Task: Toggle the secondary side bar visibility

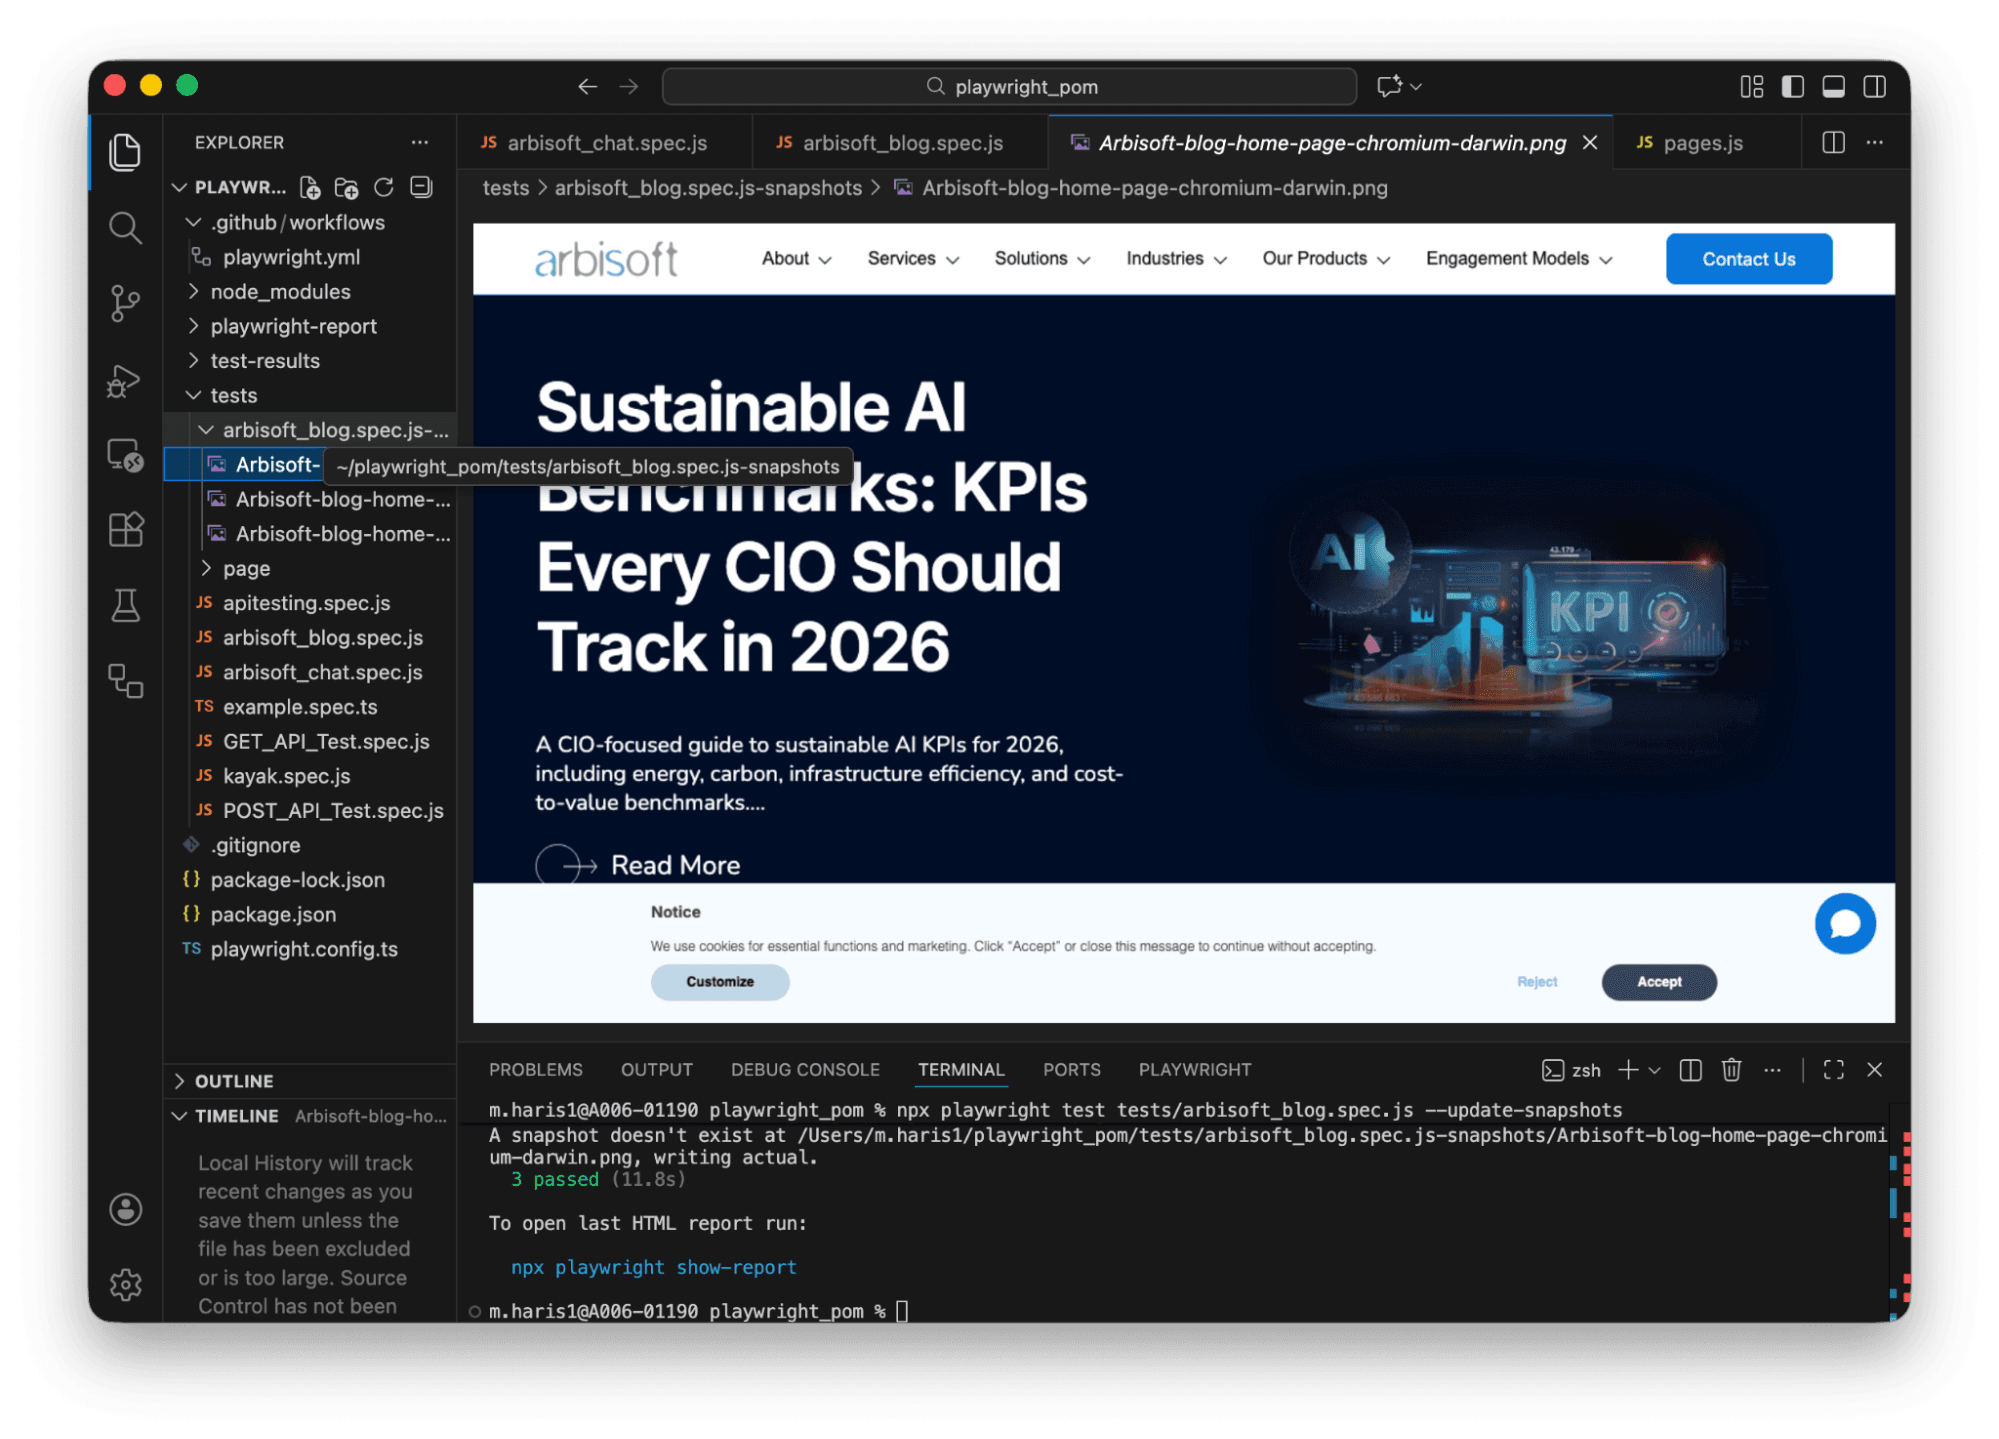Action: [x=1874, y=87]
